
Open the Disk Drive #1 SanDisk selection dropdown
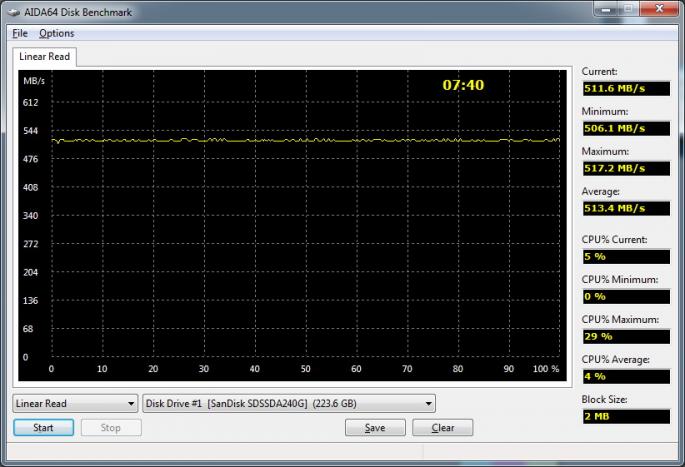[289, 404]
